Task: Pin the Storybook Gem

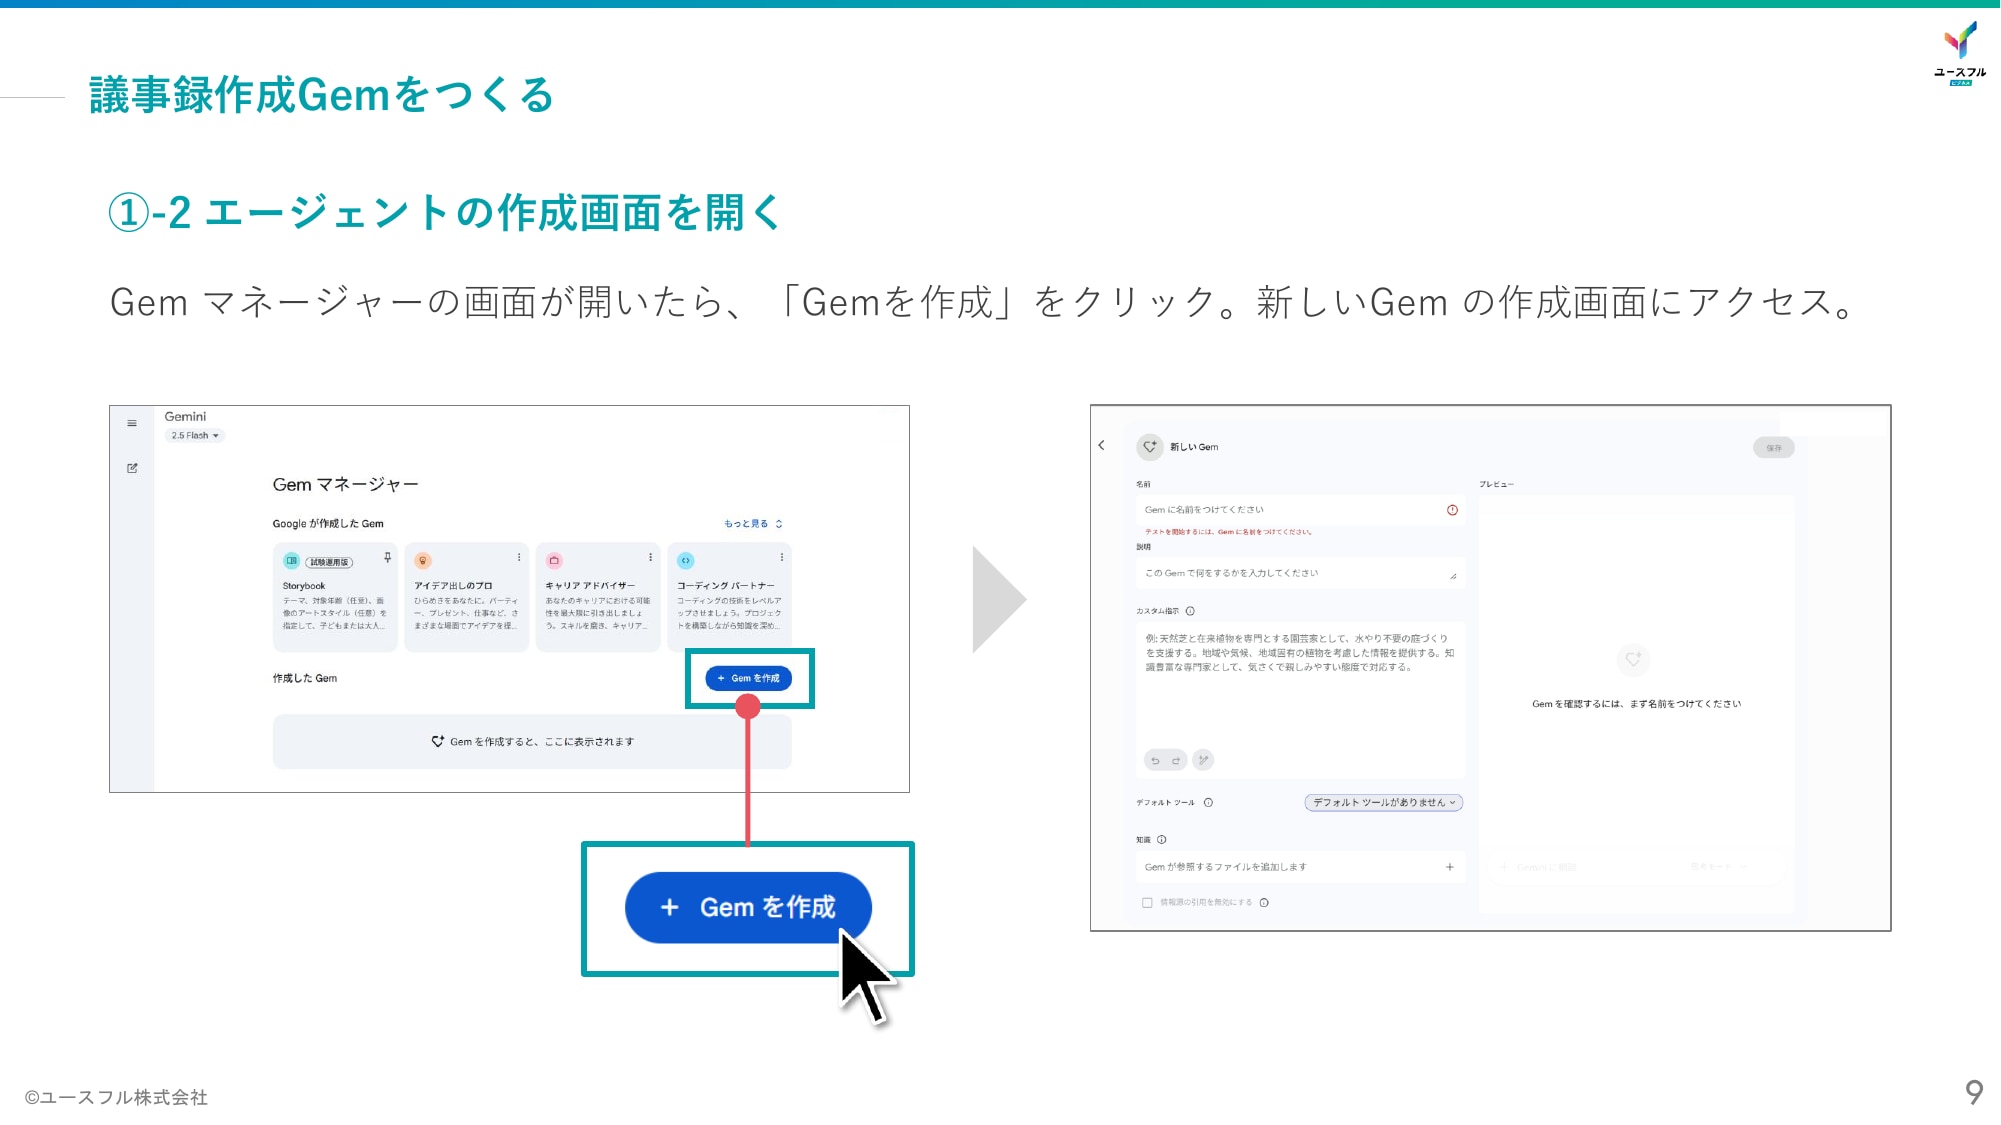Action: (x=387, y=558)
